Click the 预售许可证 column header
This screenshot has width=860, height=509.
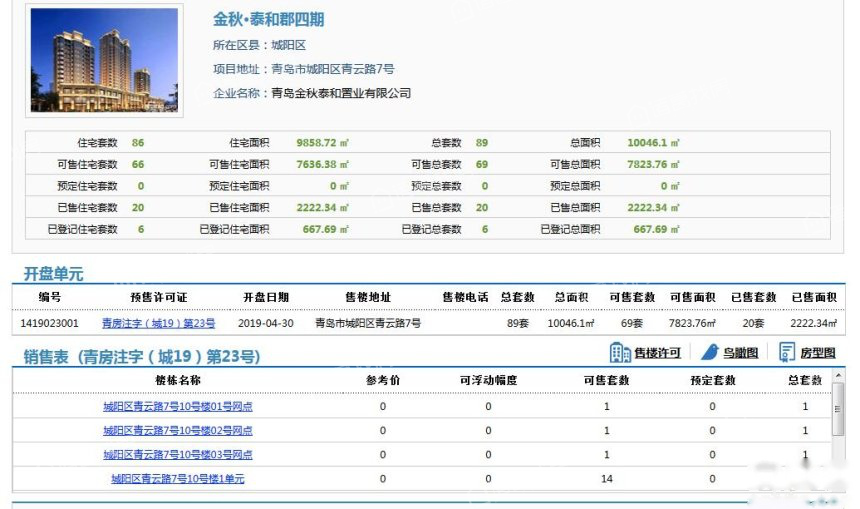[159, 297]
